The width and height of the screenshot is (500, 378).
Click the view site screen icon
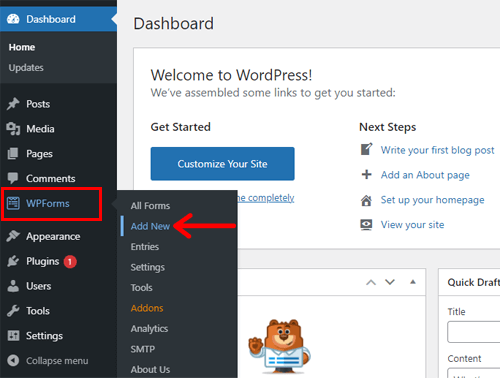point(366,225)
